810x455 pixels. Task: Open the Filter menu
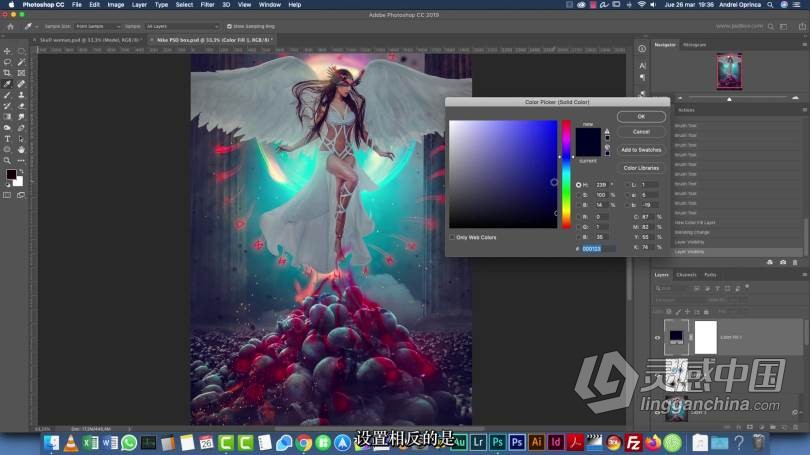point(207,5)
